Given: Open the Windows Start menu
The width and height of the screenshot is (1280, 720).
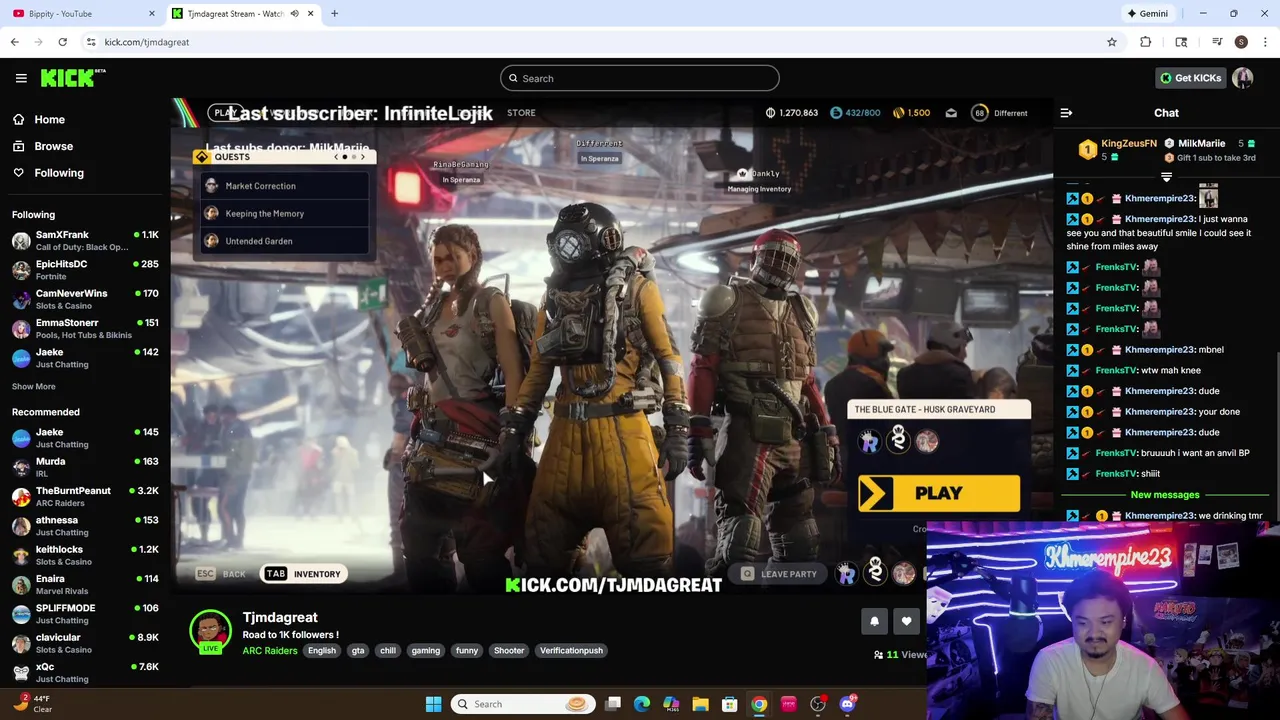Looking at the screenshot, I should (433, 704).
